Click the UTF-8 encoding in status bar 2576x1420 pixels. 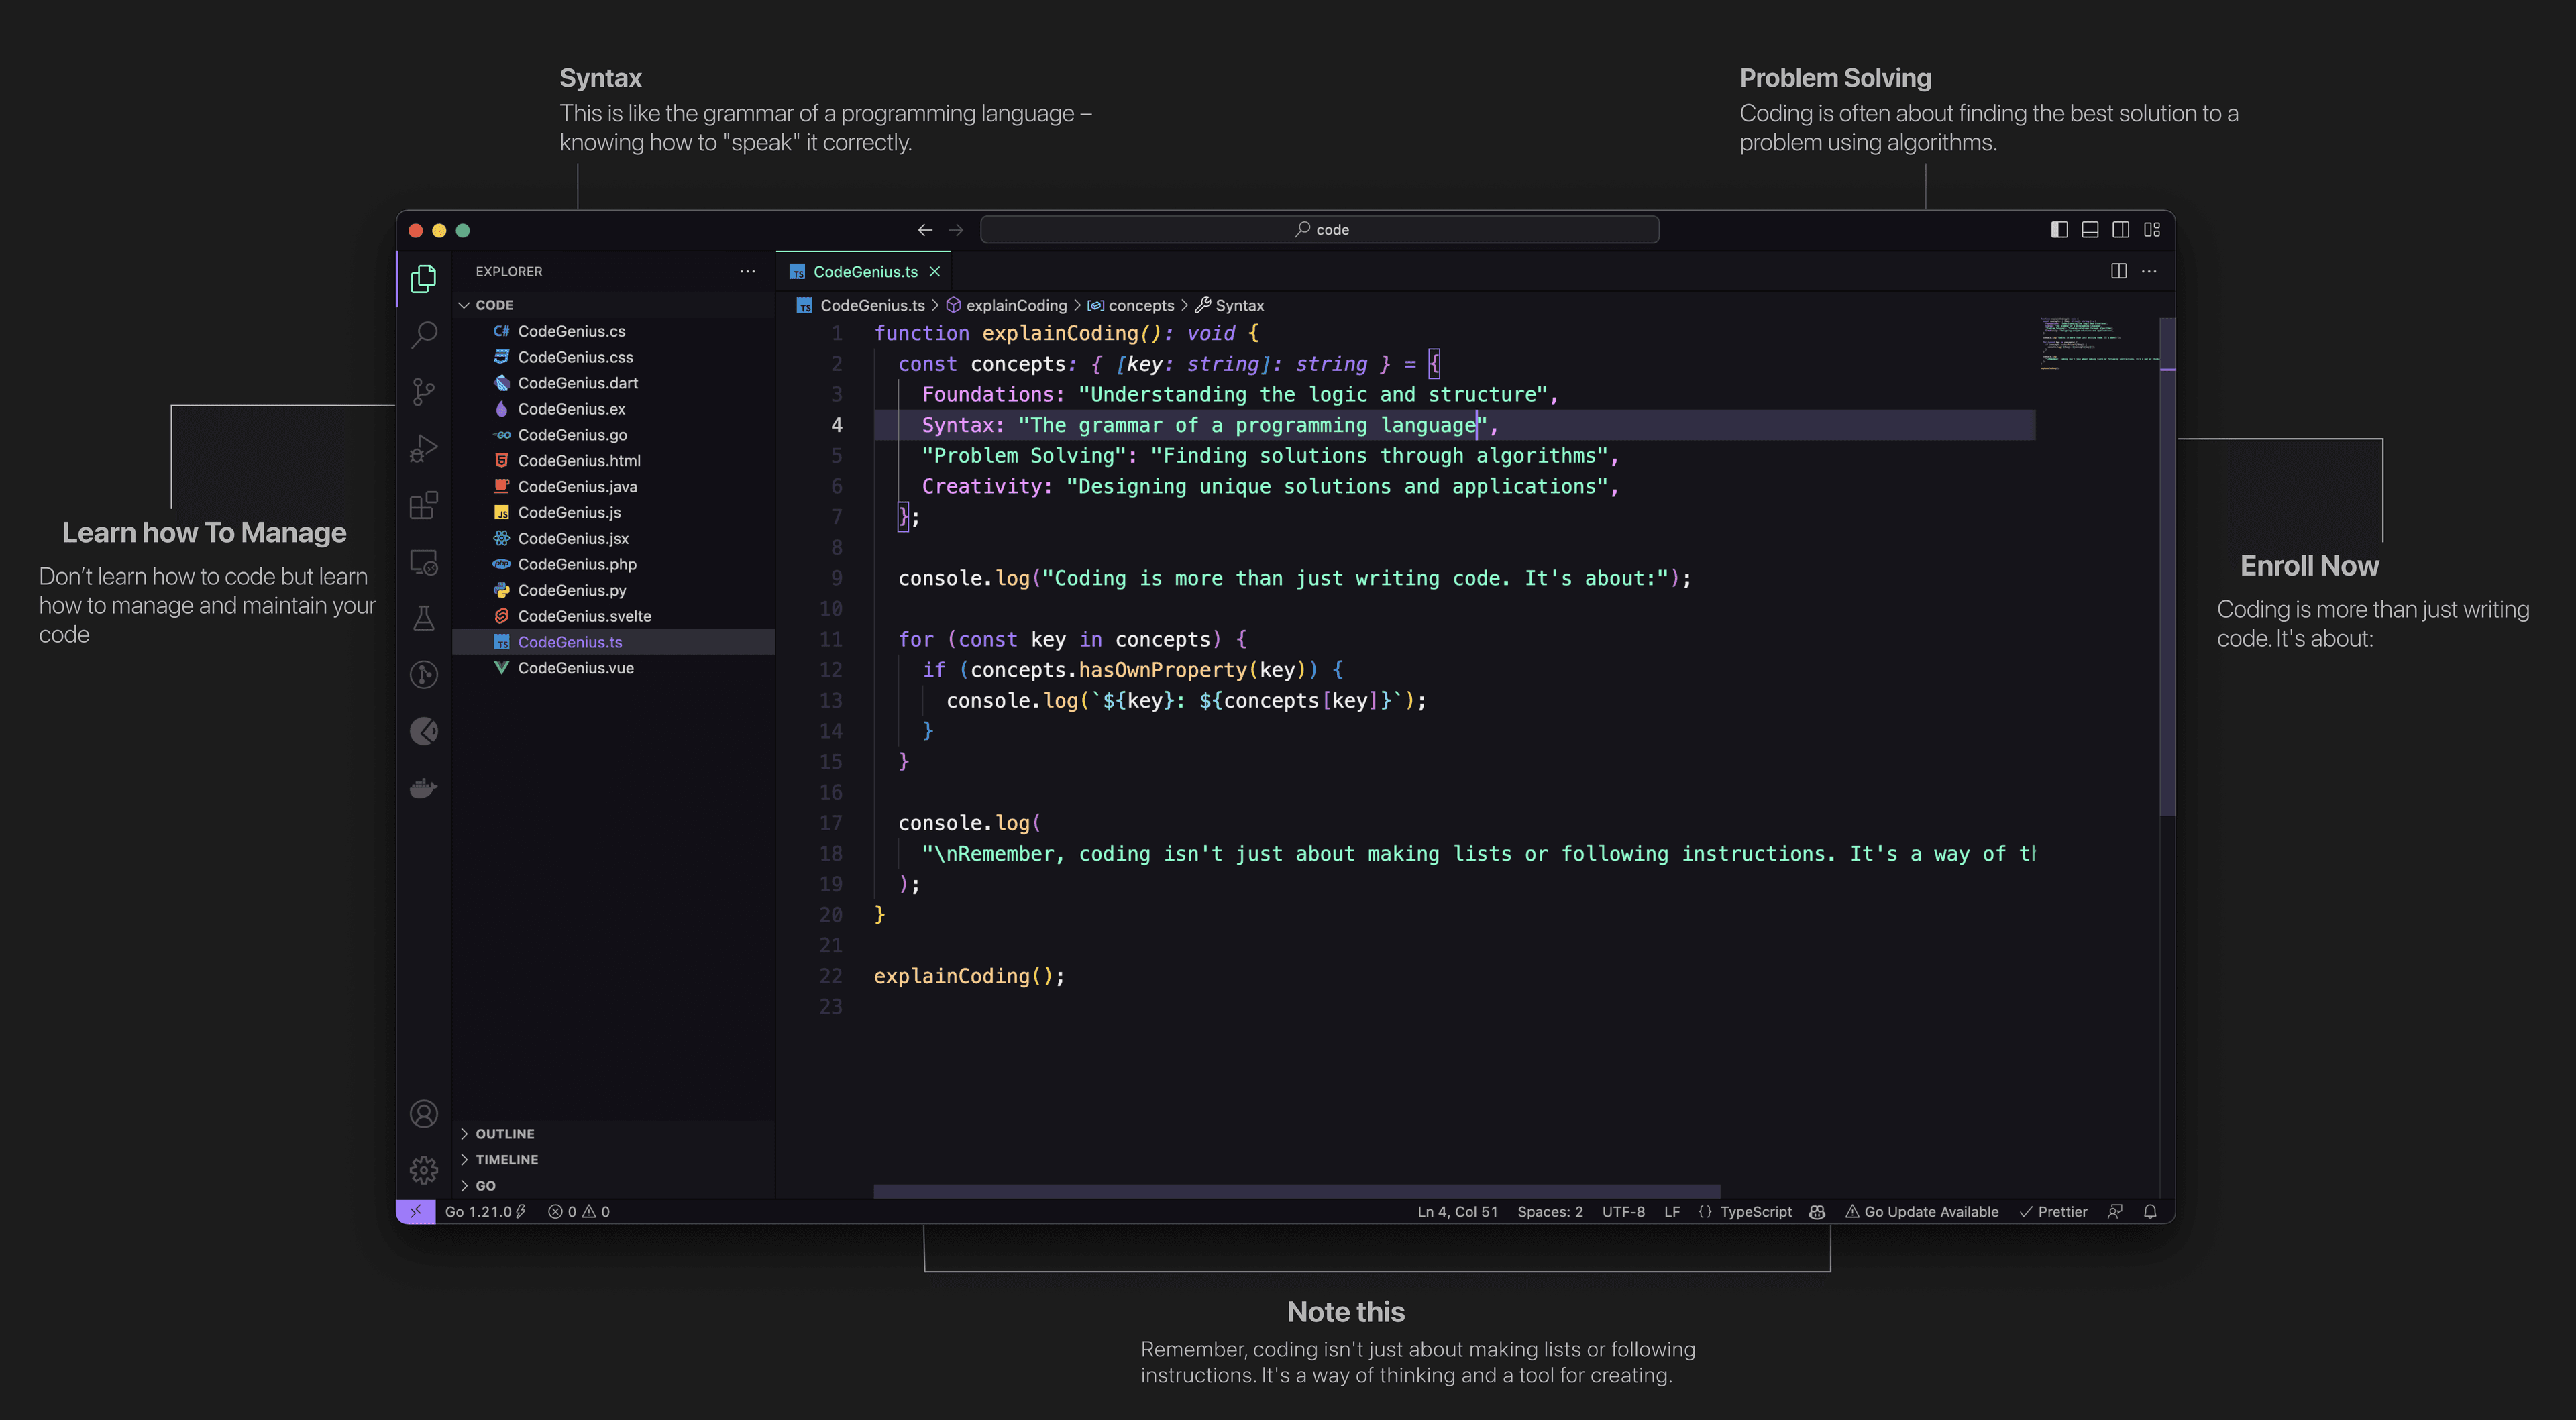pos(1623,1210)
